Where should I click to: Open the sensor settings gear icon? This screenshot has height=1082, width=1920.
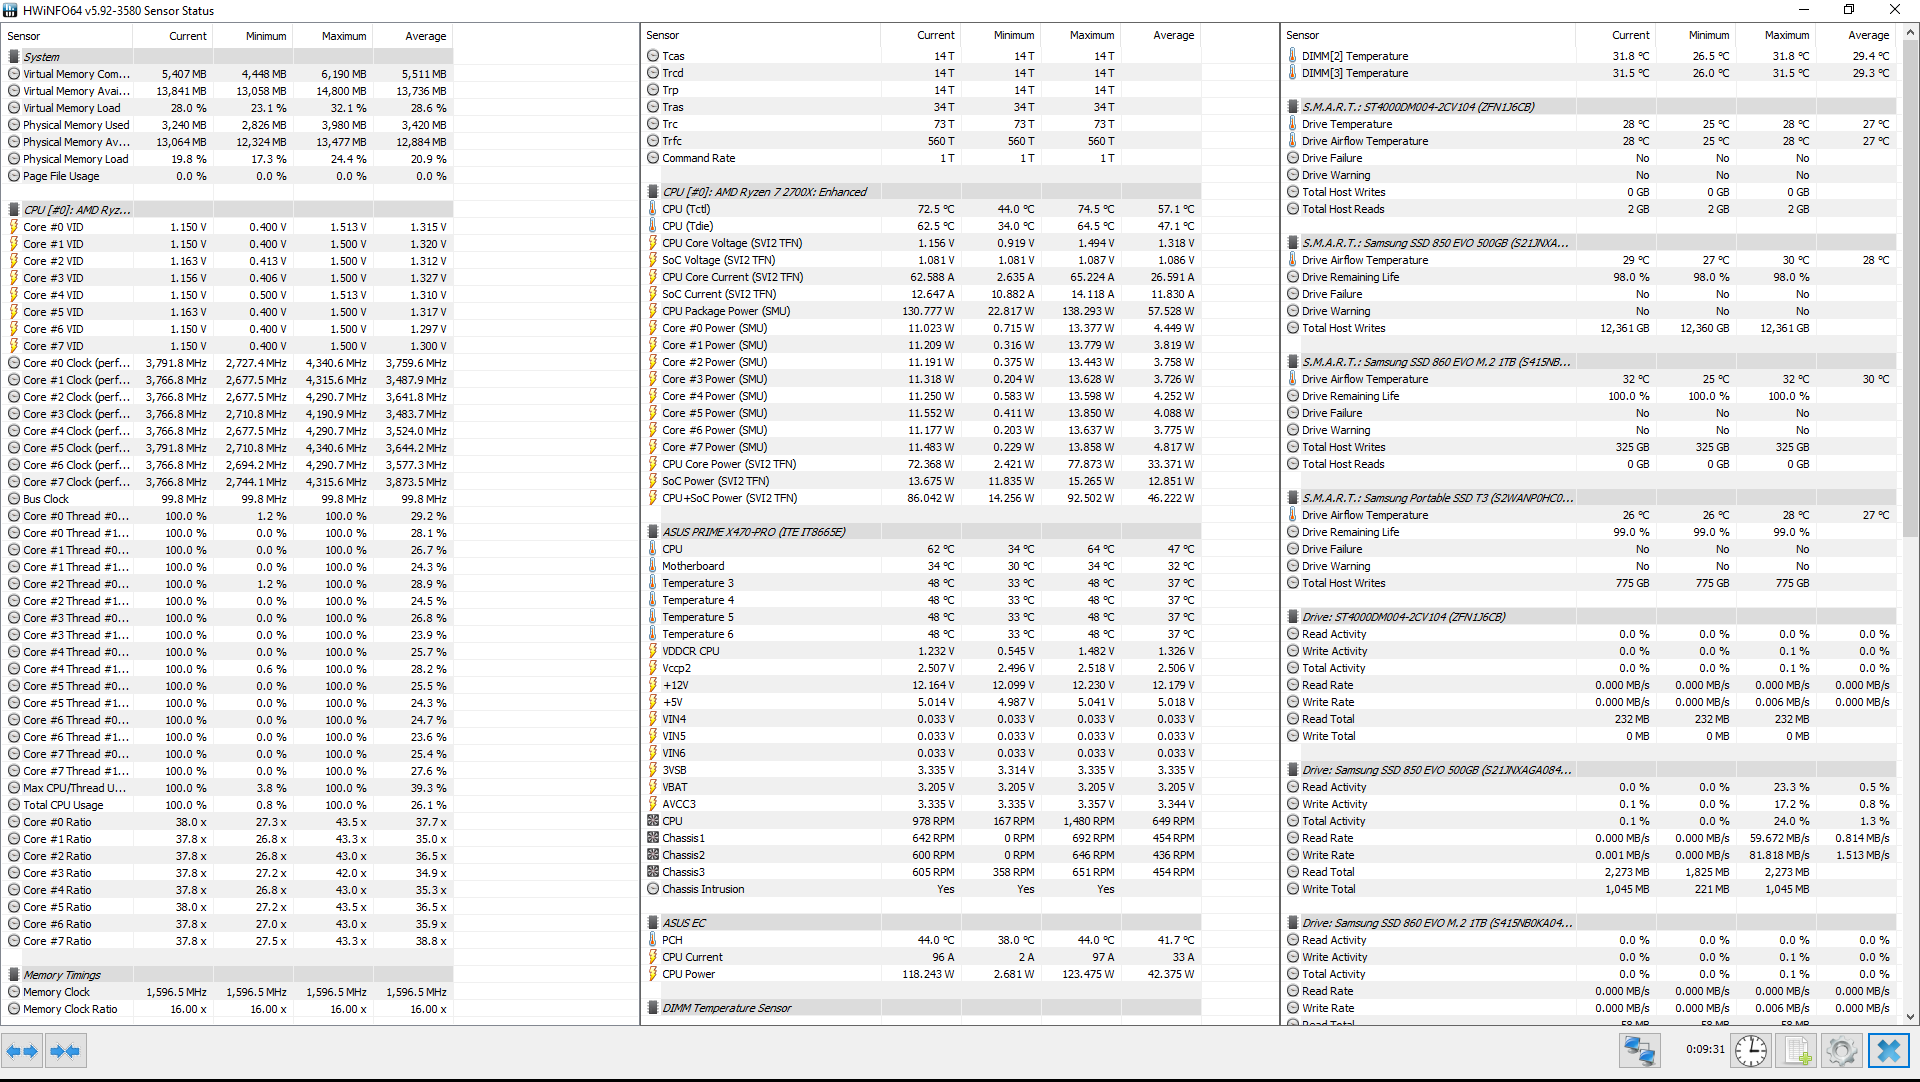(1841, 1051)
